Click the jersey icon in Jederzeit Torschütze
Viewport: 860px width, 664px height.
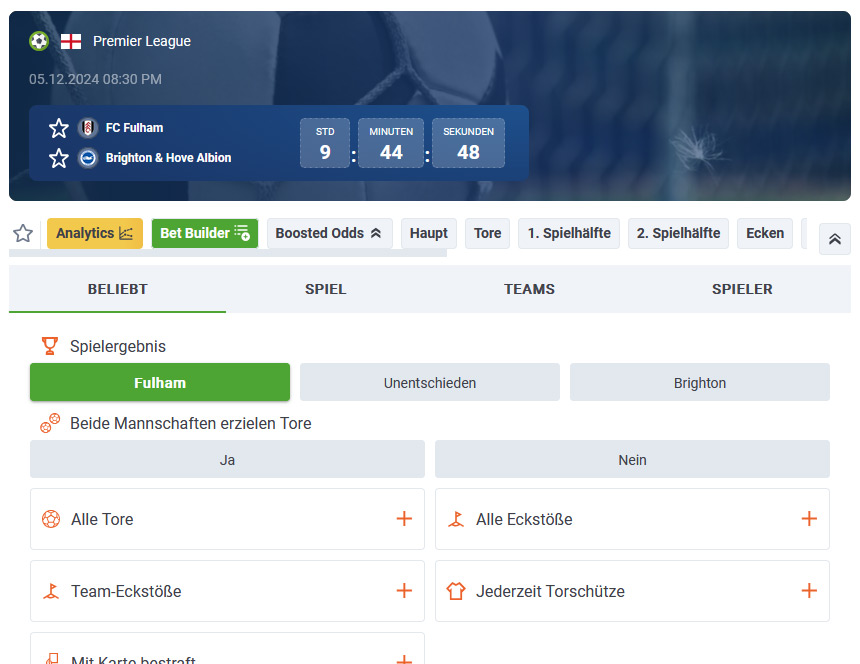pos(456,591)
